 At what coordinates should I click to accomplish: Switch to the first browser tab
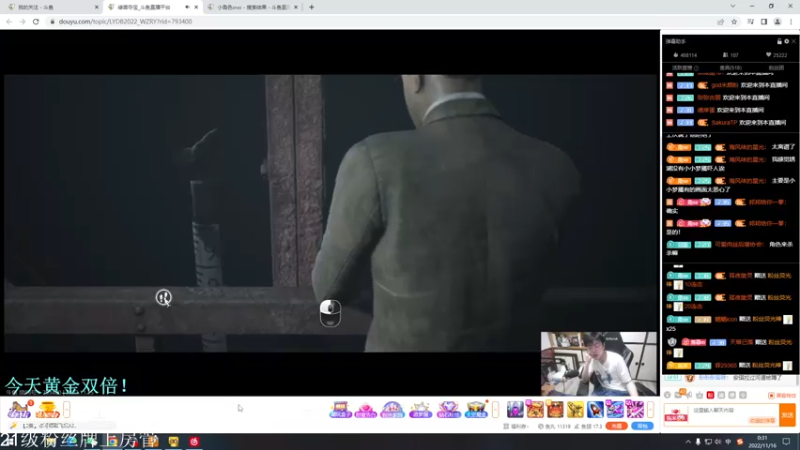pos(51,7)
